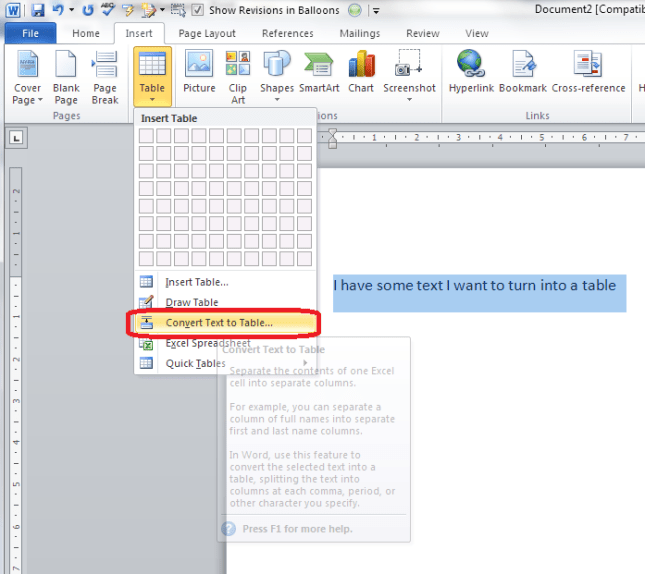
Task: Insert a Blank Page
Action: pos(66,76)
